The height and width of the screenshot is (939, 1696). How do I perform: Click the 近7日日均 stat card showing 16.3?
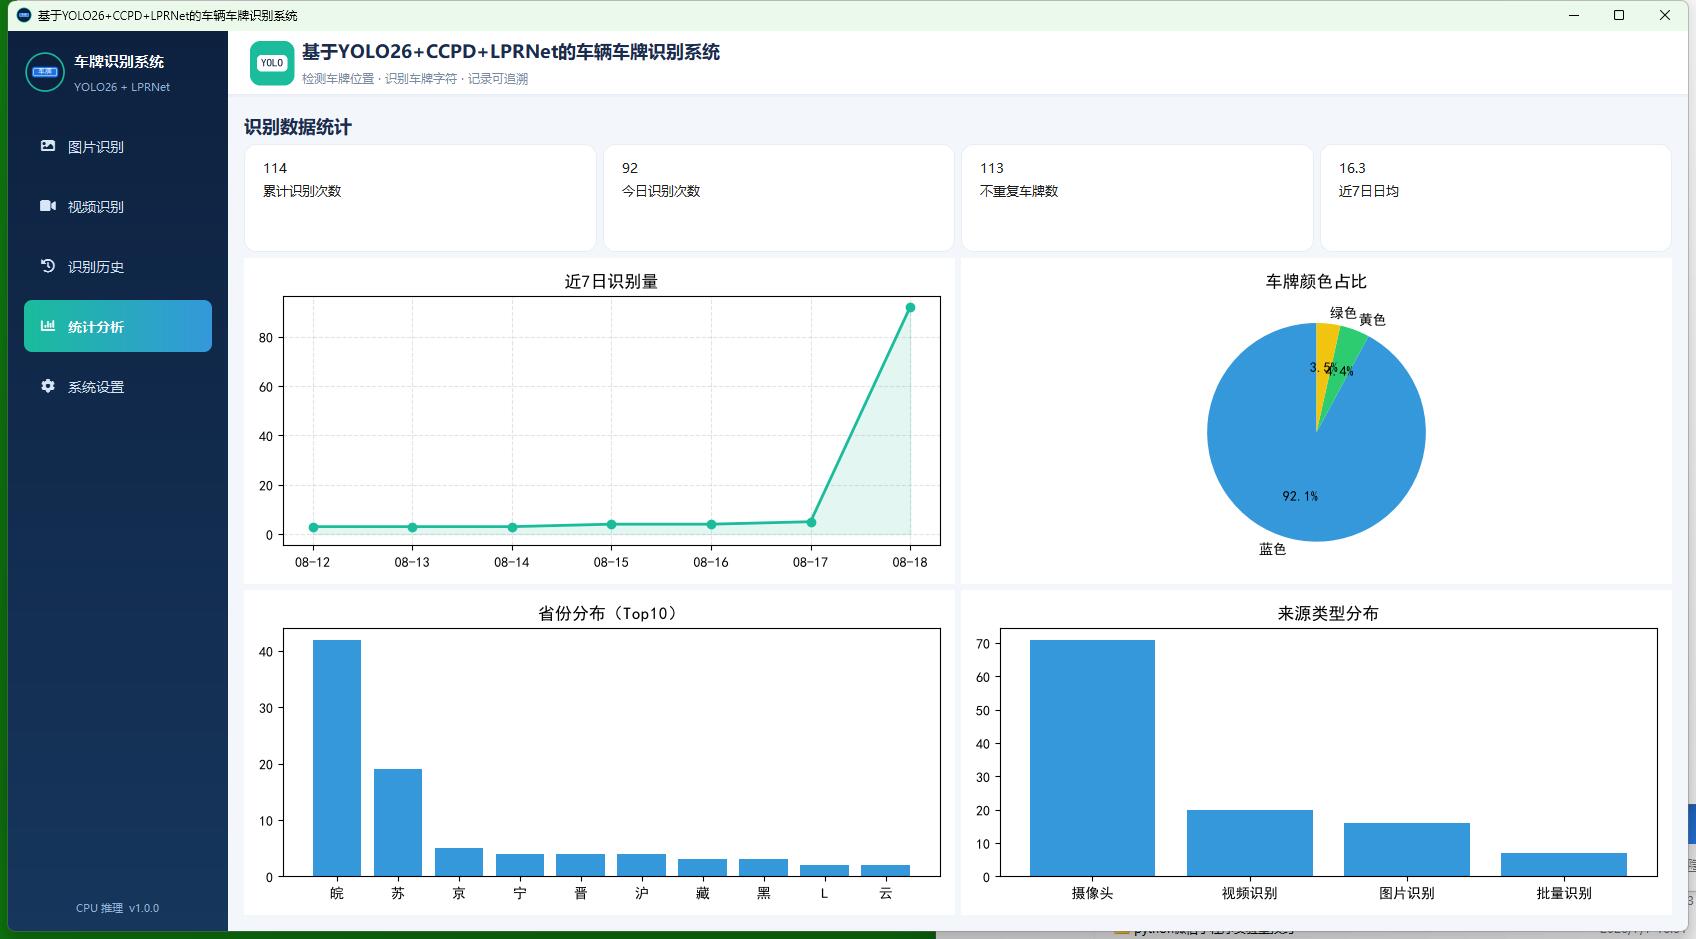click(x=1495, y=198)
